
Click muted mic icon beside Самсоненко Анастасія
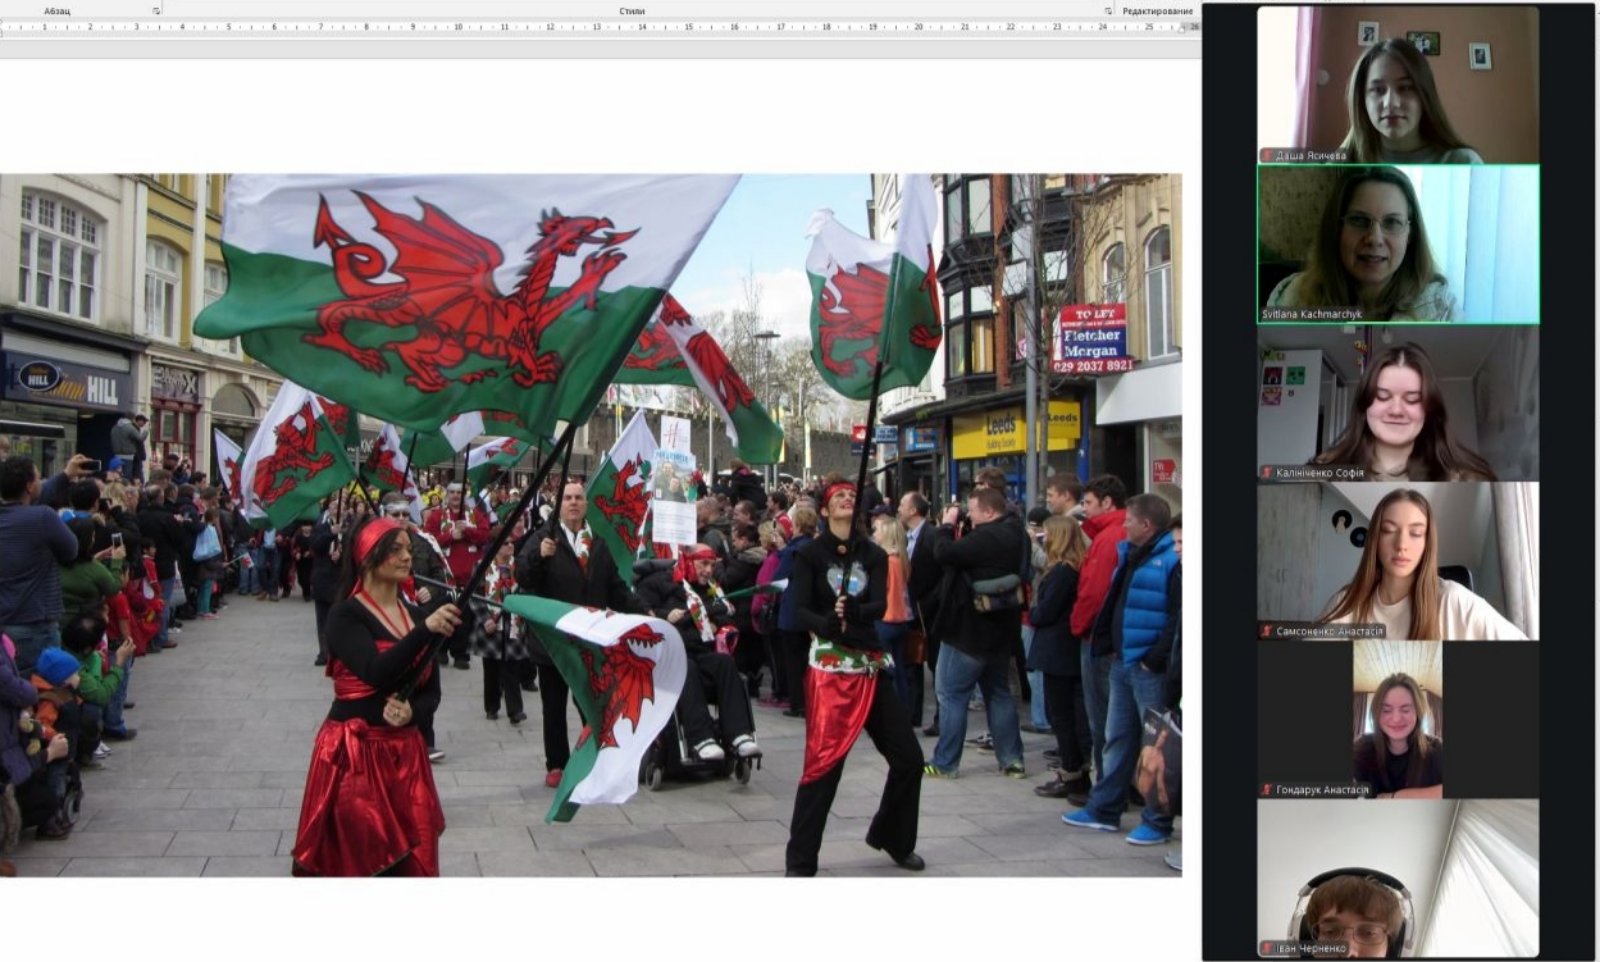tap(1267, 631)
